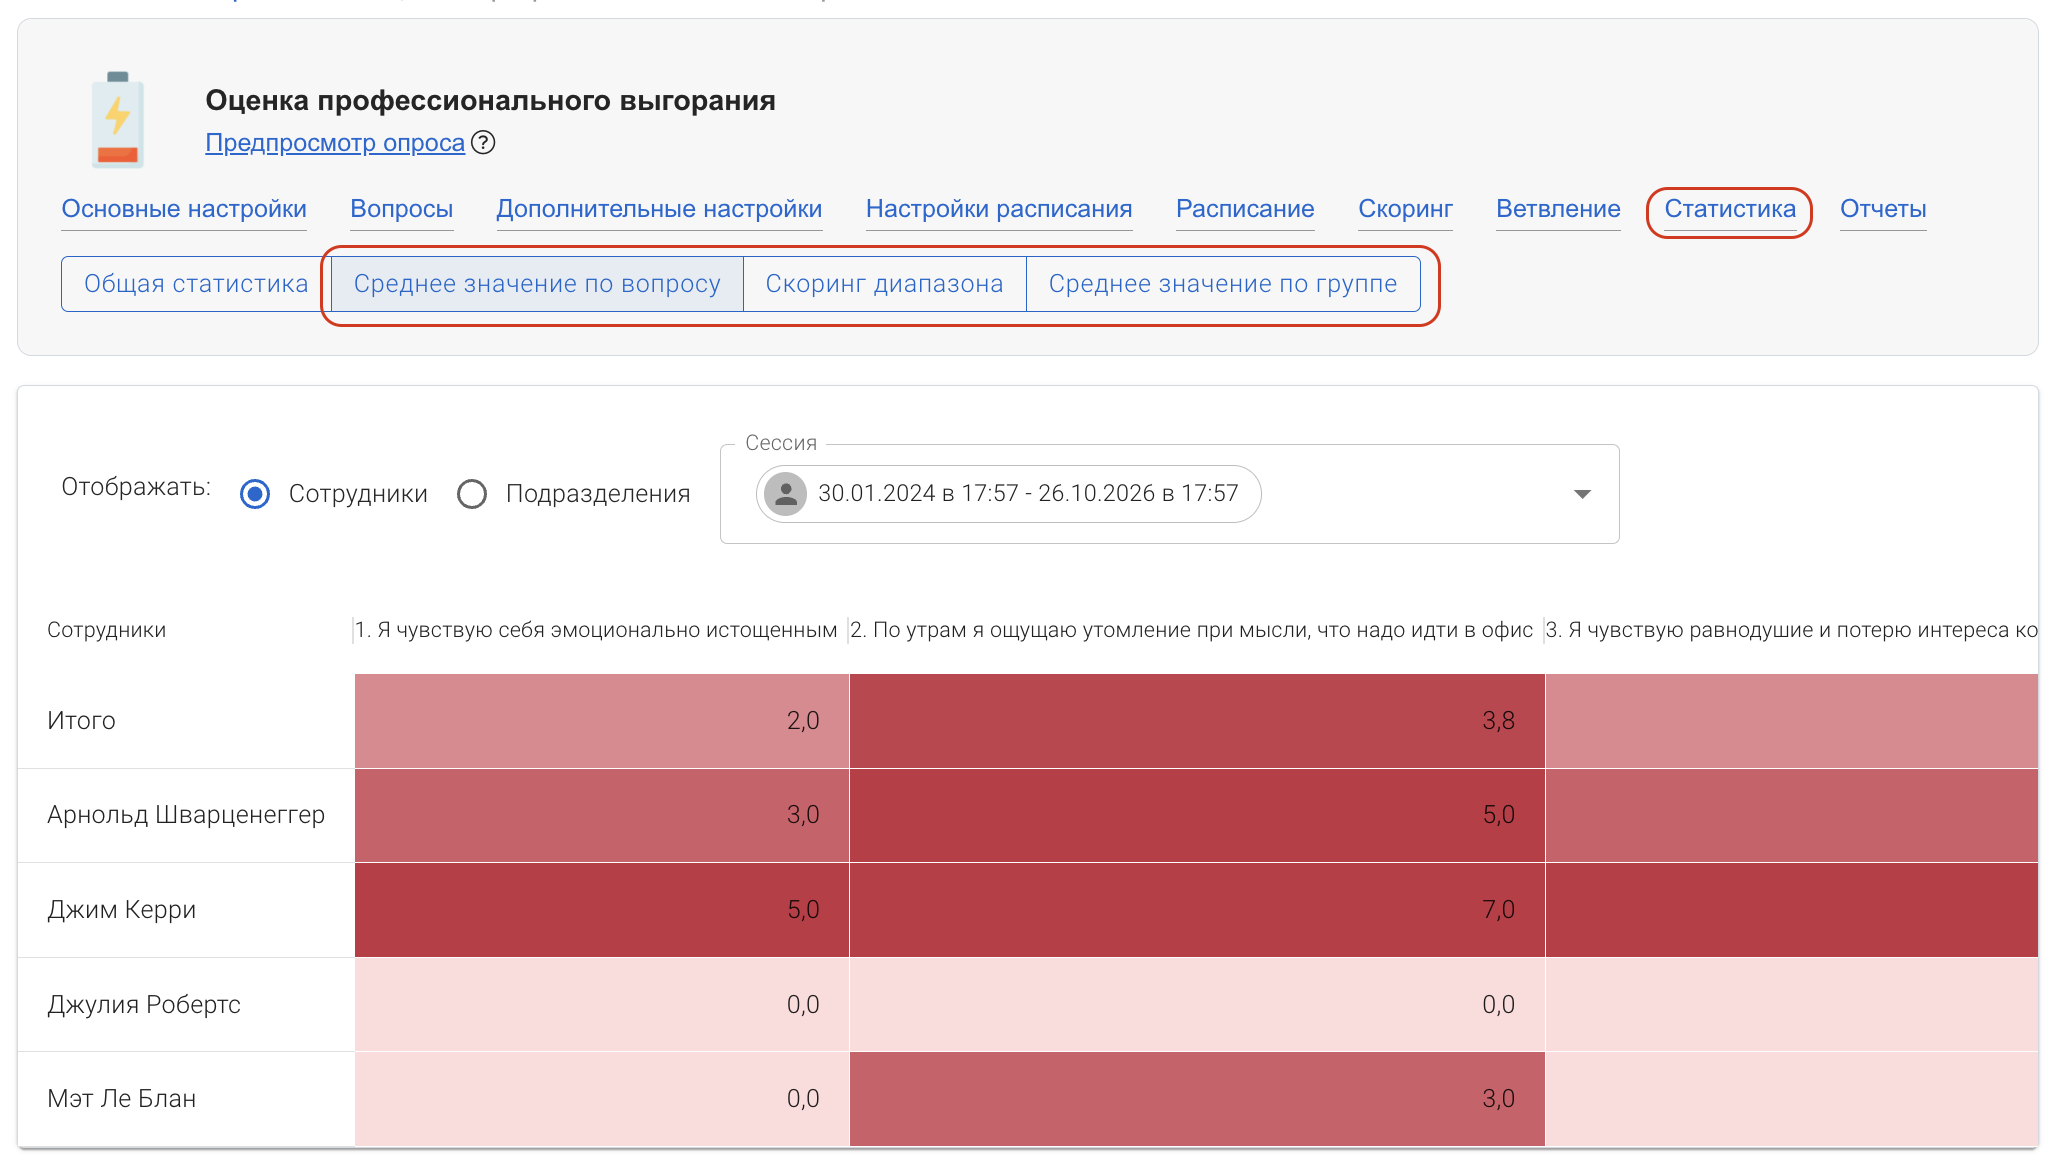Image resolution: width=2060 pixels, height=1165 pixels.
Task: Click the Ветвление tab icon
Action: coord(1559,210)
